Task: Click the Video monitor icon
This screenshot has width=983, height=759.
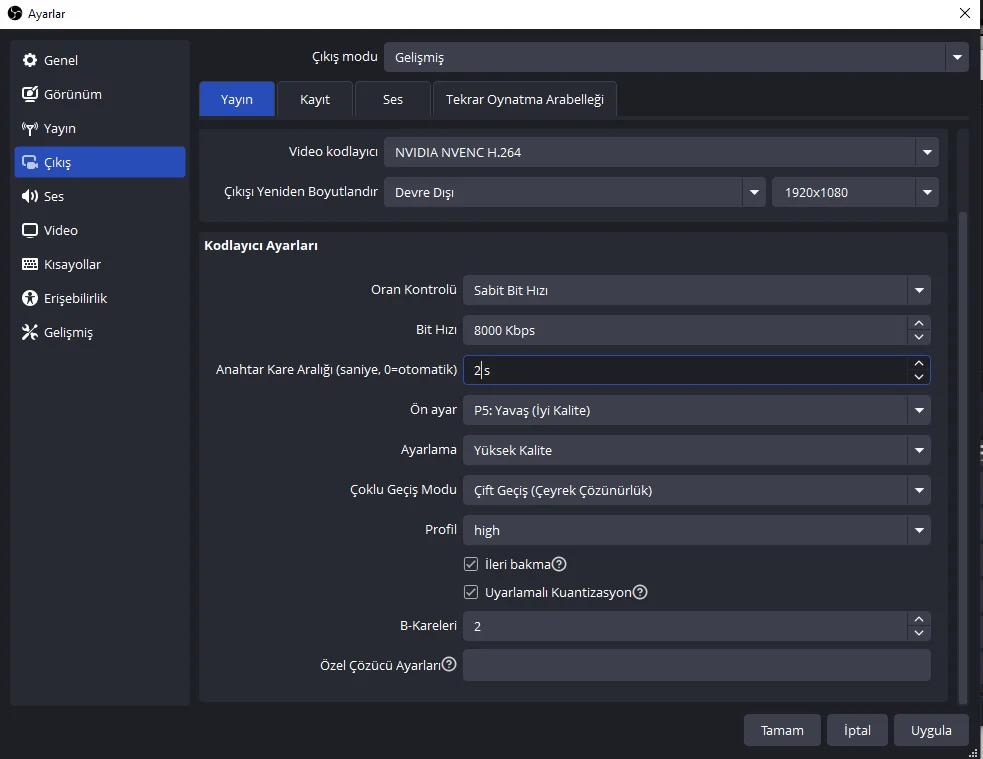Action: tap(29, 230)
